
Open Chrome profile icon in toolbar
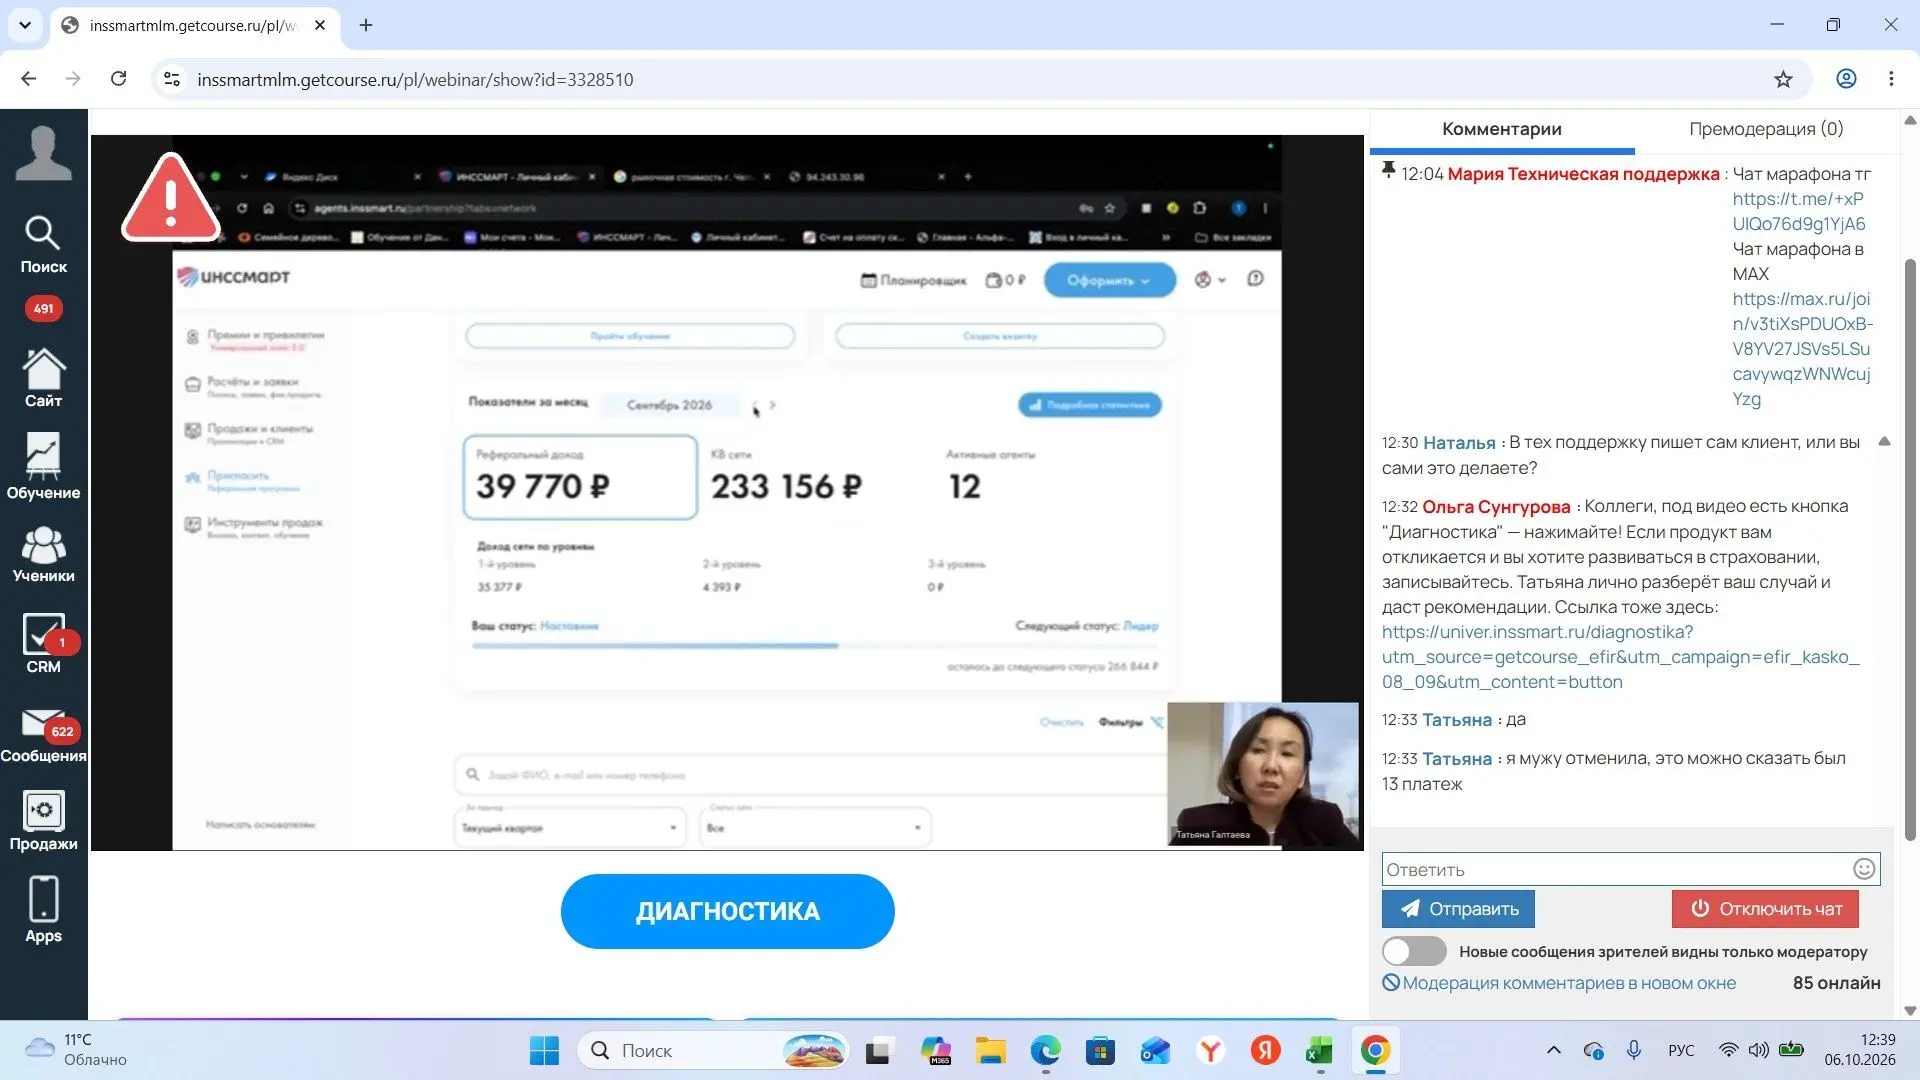pos(1846,79)
